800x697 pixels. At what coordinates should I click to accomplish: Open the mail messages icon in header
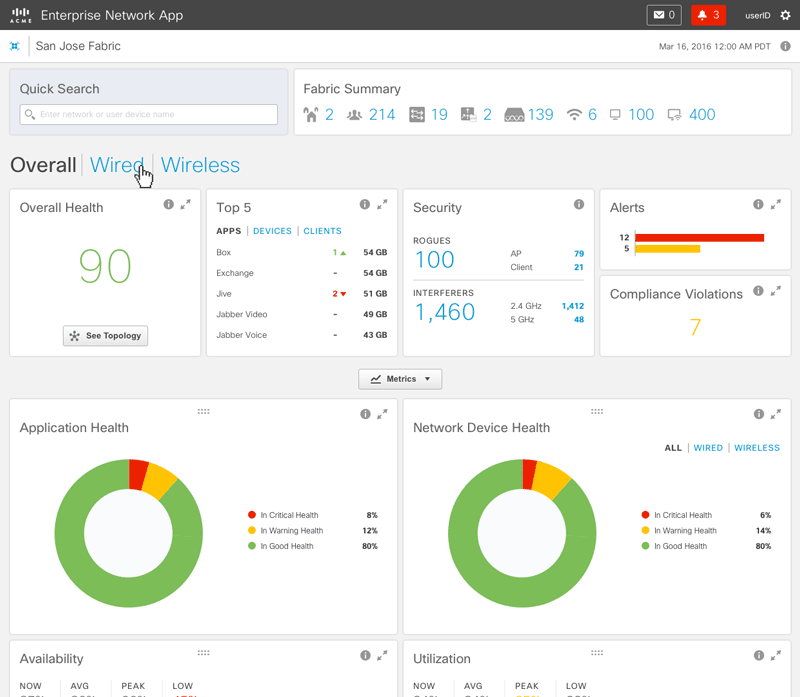664,15
